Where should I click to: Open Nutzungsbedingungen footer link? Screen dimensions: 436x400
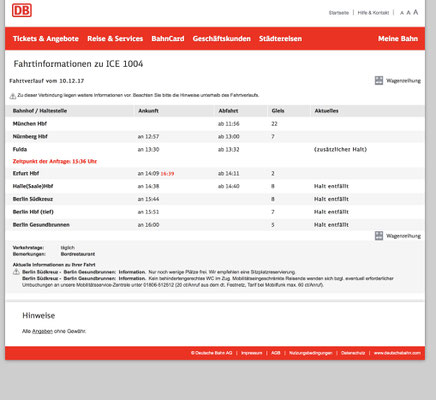pos(311,353)
